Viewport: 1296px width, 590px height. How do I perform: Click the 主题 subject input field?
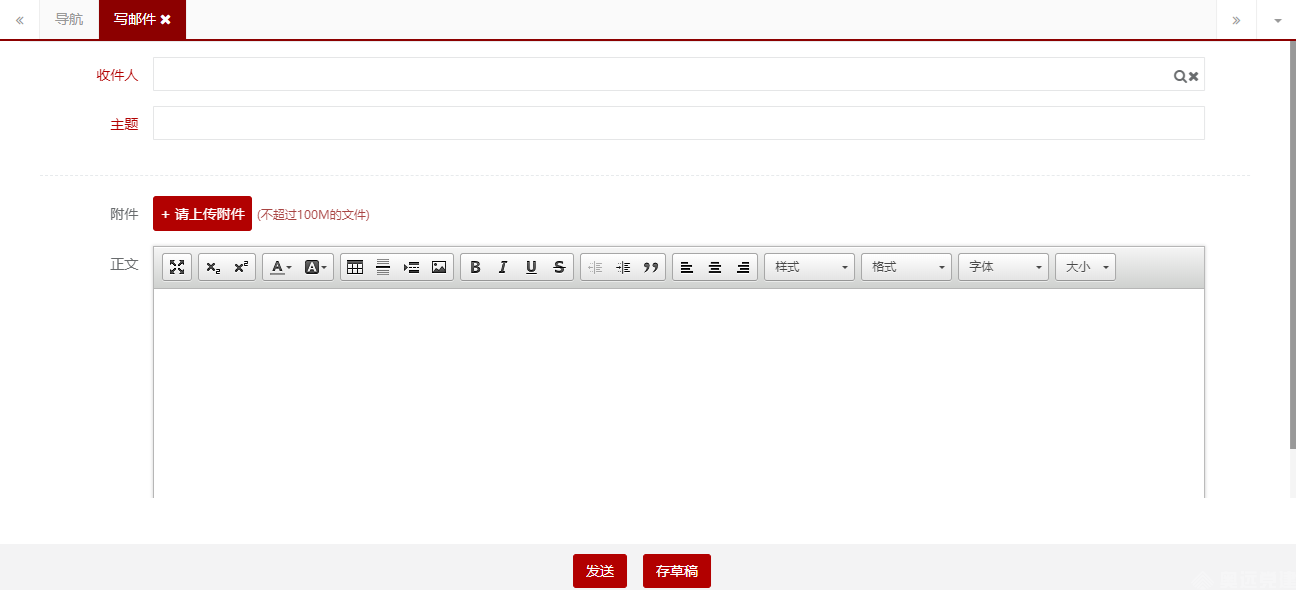coord(678,123)
